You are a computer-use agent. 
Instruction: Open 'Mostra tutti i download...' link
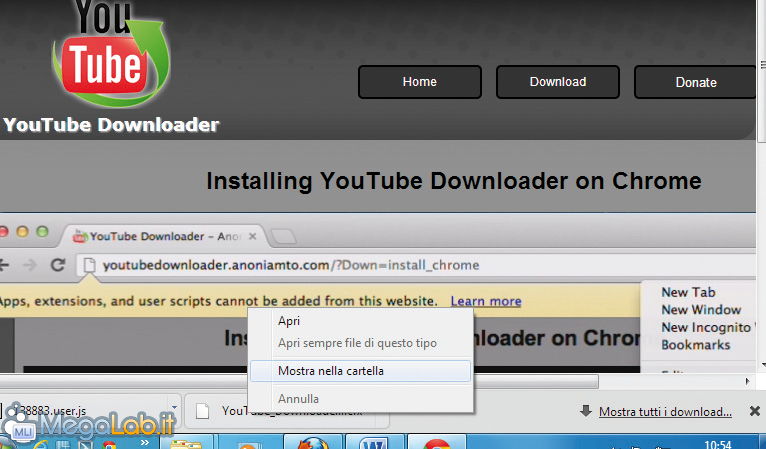coord(665,412)
